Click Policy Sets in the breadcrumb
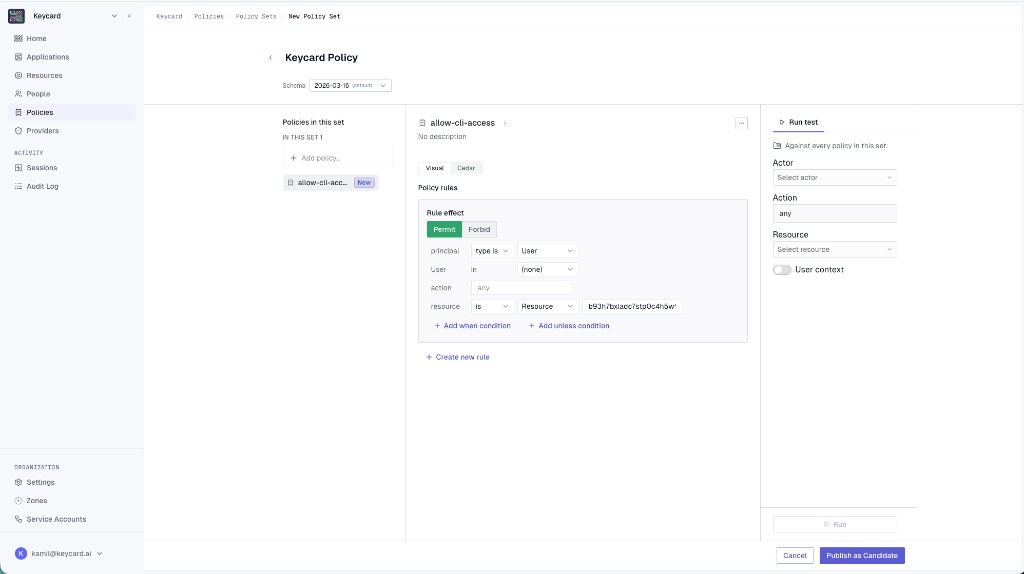 (256, 16)
